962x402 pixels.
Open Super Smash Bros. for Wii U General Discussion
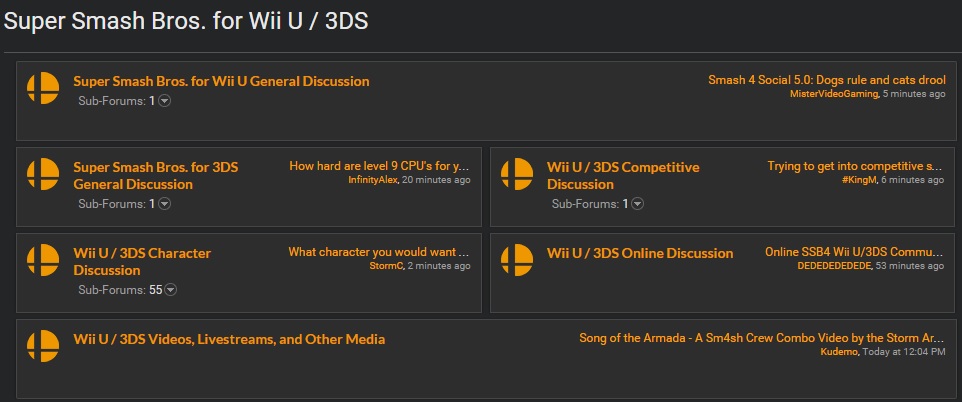click(x=221, y=81)
